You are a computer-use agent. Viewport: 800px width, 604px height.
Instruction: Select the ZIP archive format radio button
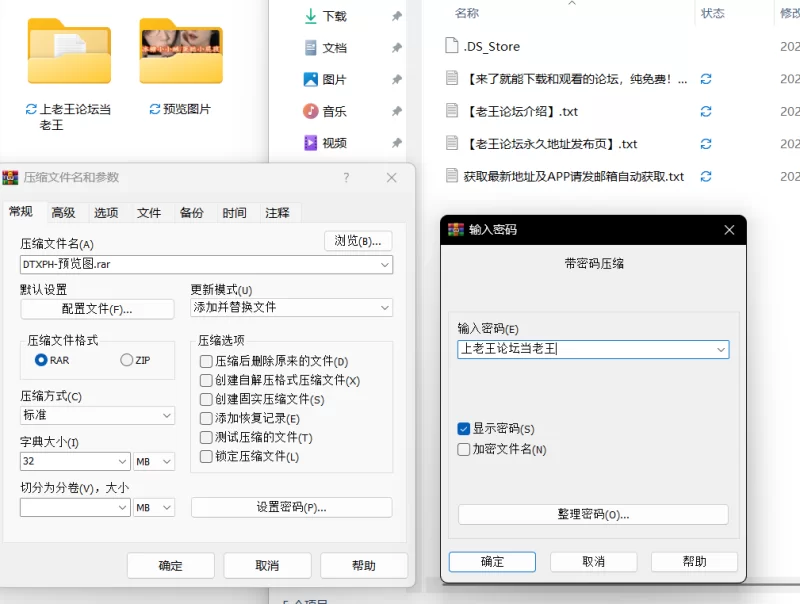[x=127, y=360]
